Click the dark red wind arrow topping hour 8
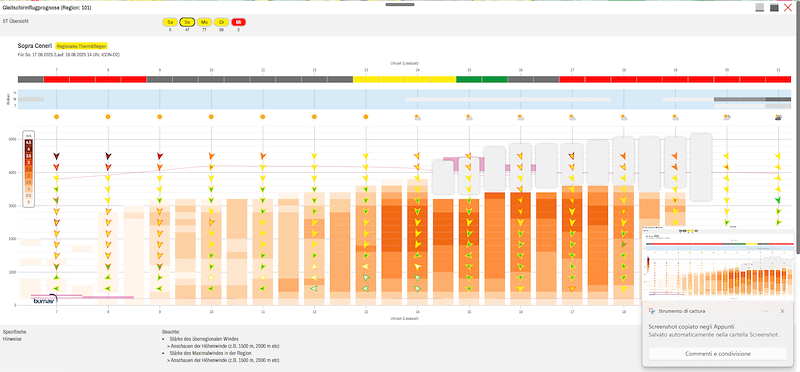 tap(108, 156)
